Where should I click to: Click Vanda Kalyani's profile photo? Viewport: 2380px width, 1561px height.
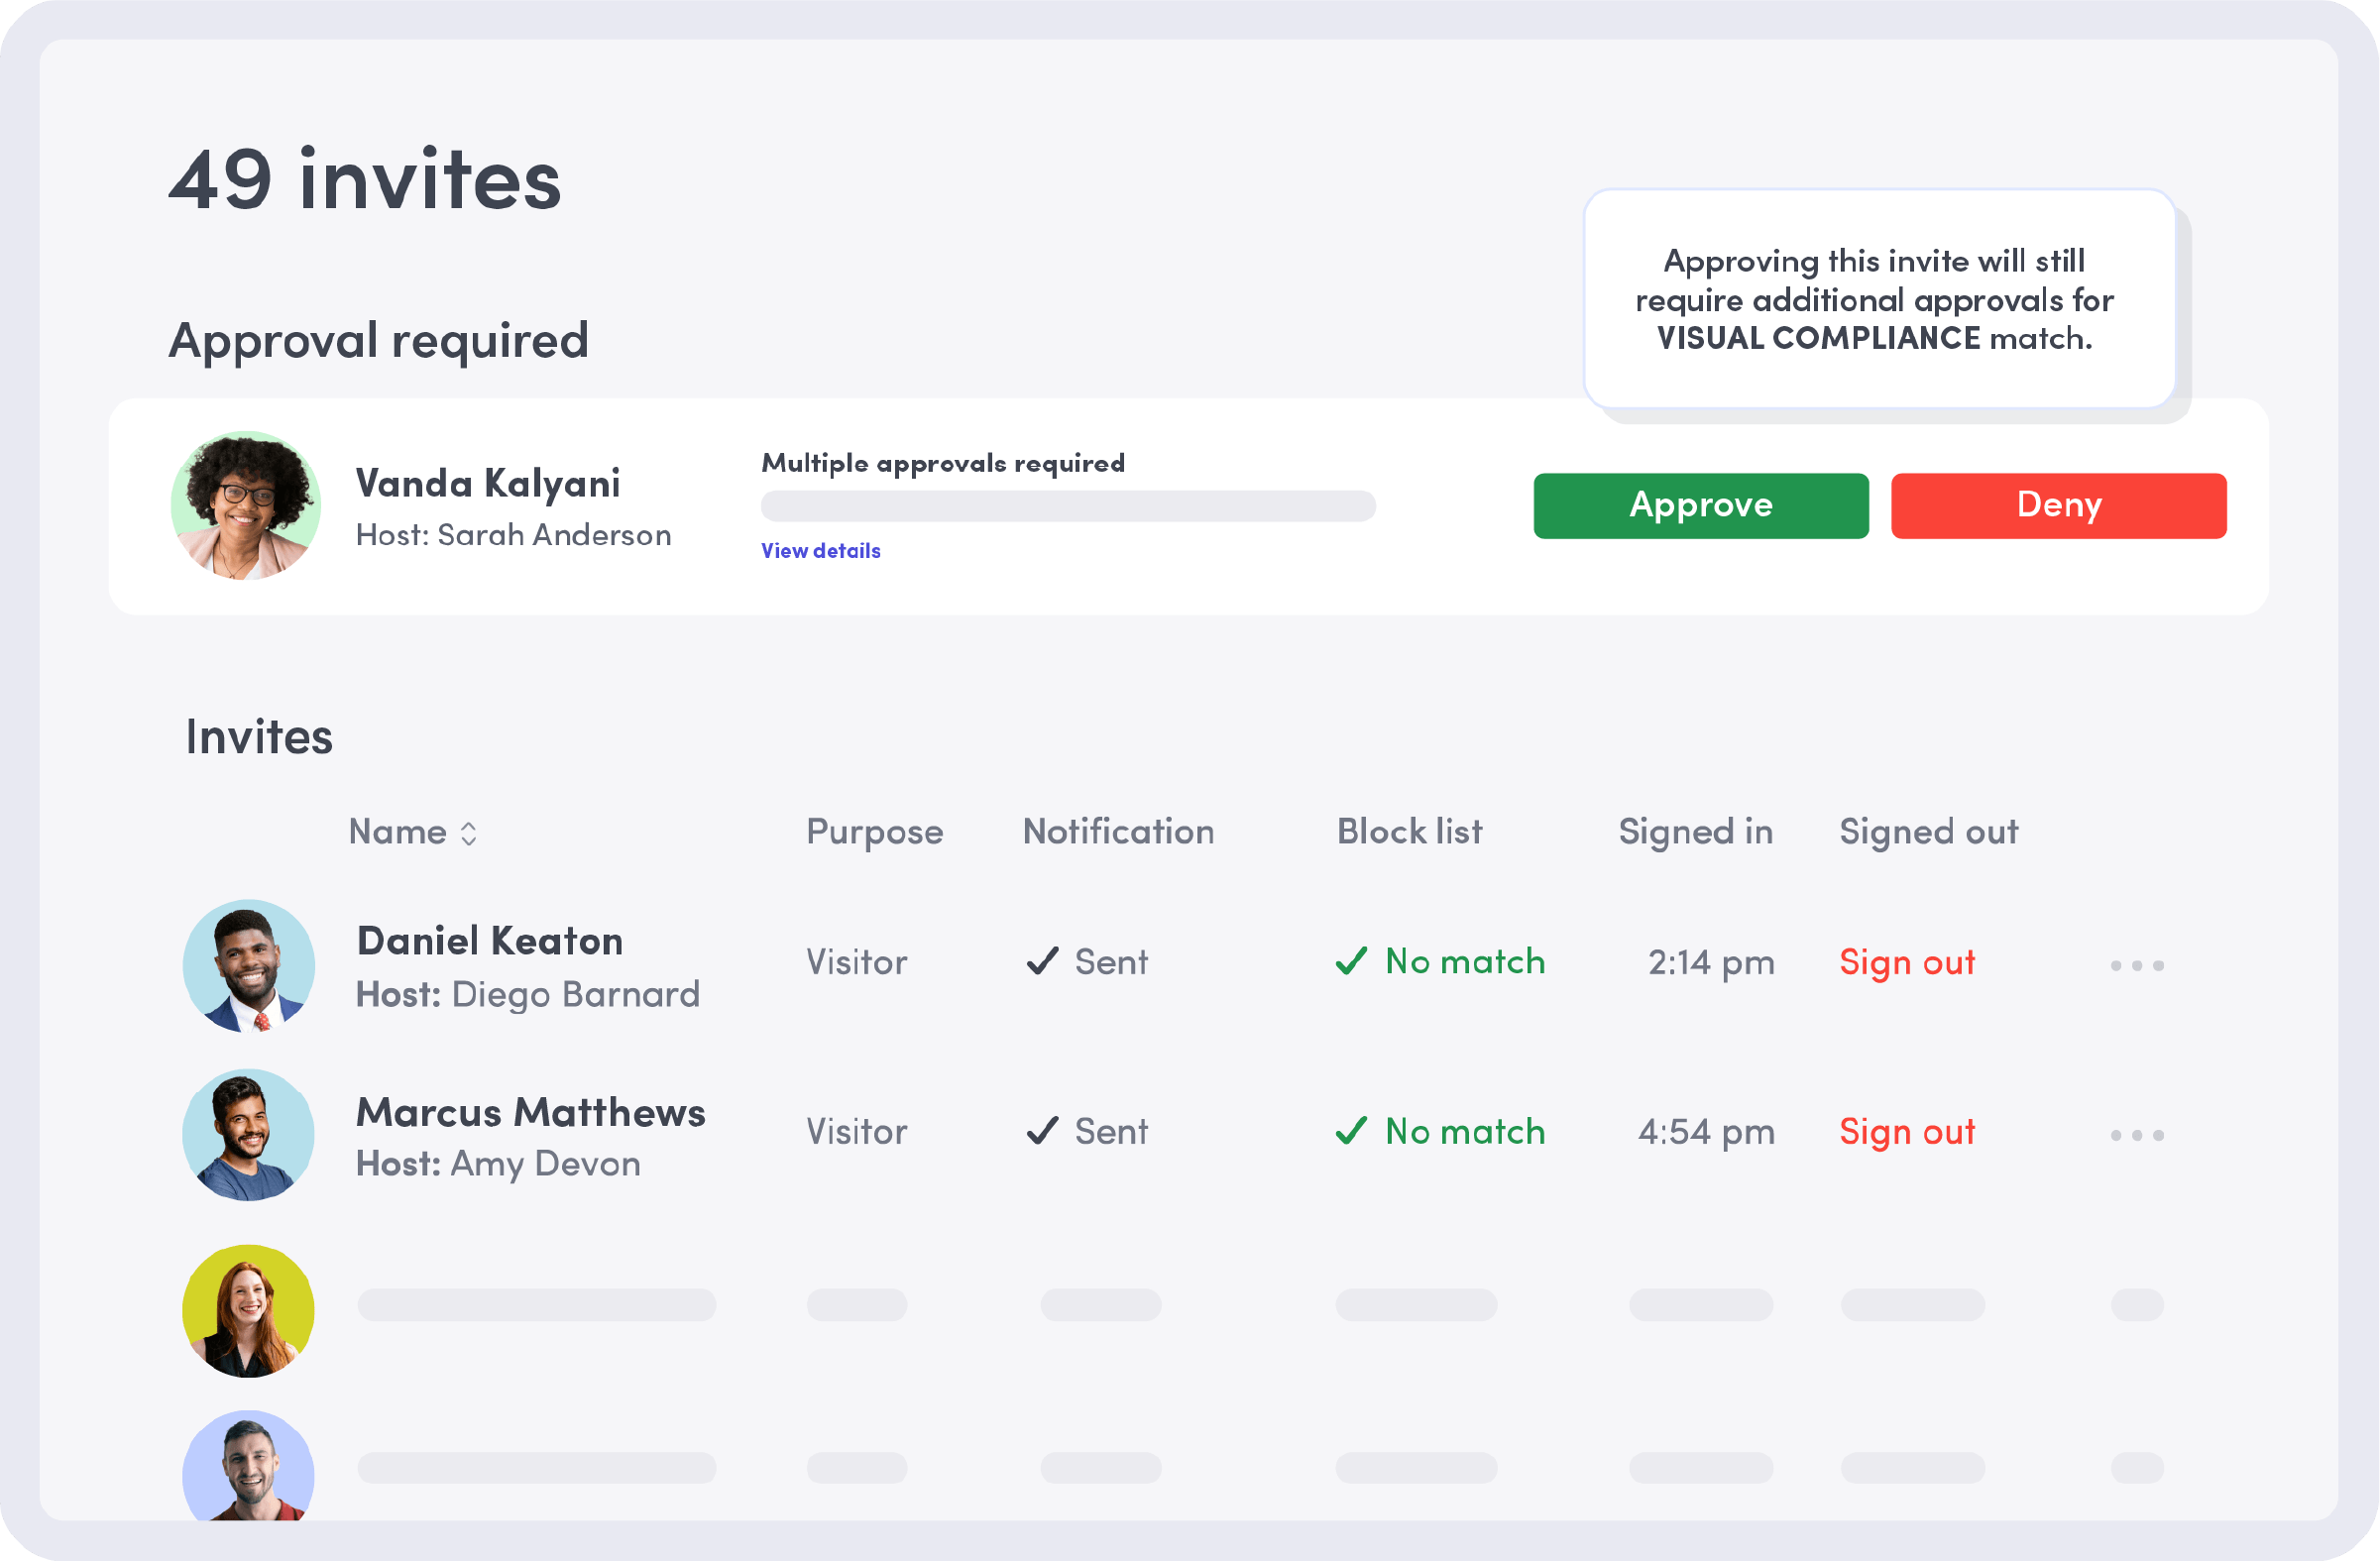[246, 506]
